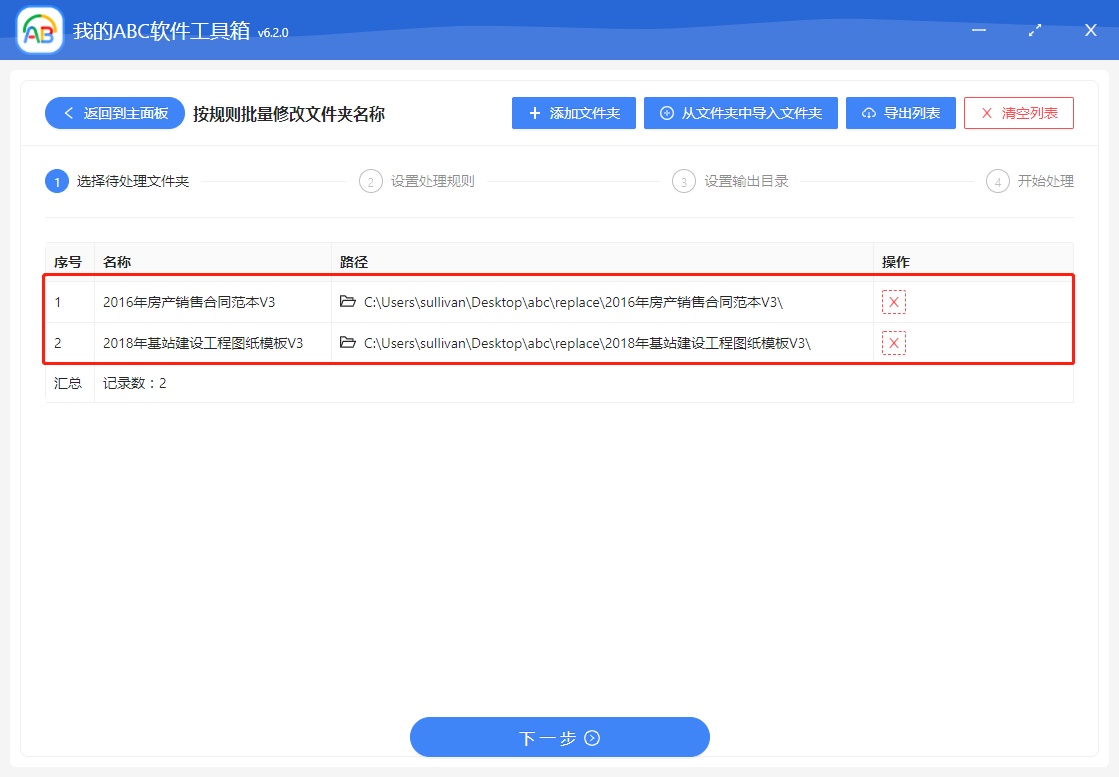1119x777 pixels.
Task: Select step 2 设置处理规则
Action: (417, 181)
